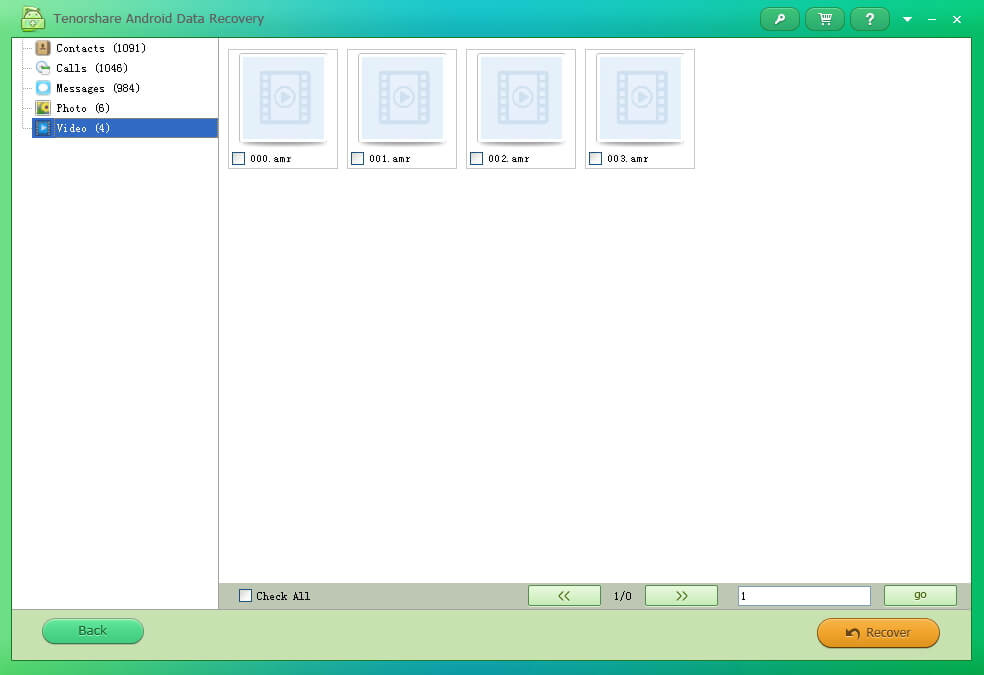Minimize the Tenorshare window
Screen dimensions: 984x675
(x=932, y=19)
